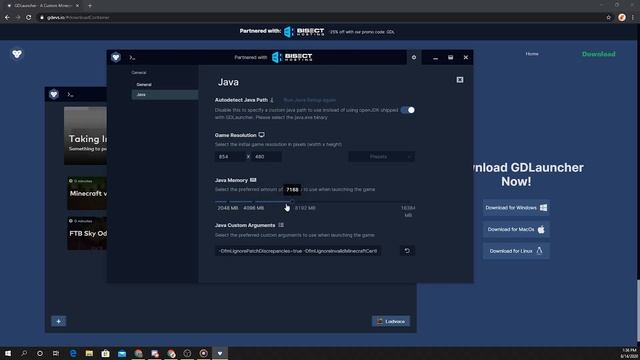Toggle the Autodetect Java Path switch
The height and width of the screenshot is (360, 640).
pos(407,110)
